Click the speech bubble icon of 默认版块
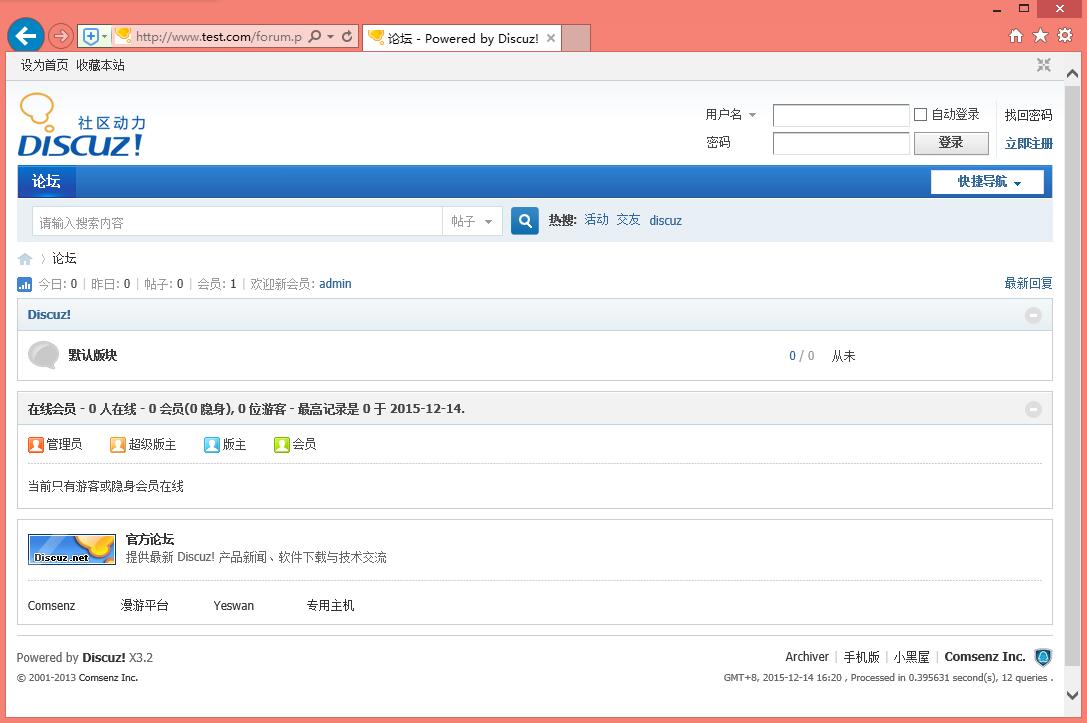The width and height of the screenshot is (1087, 723). (43, 355)
